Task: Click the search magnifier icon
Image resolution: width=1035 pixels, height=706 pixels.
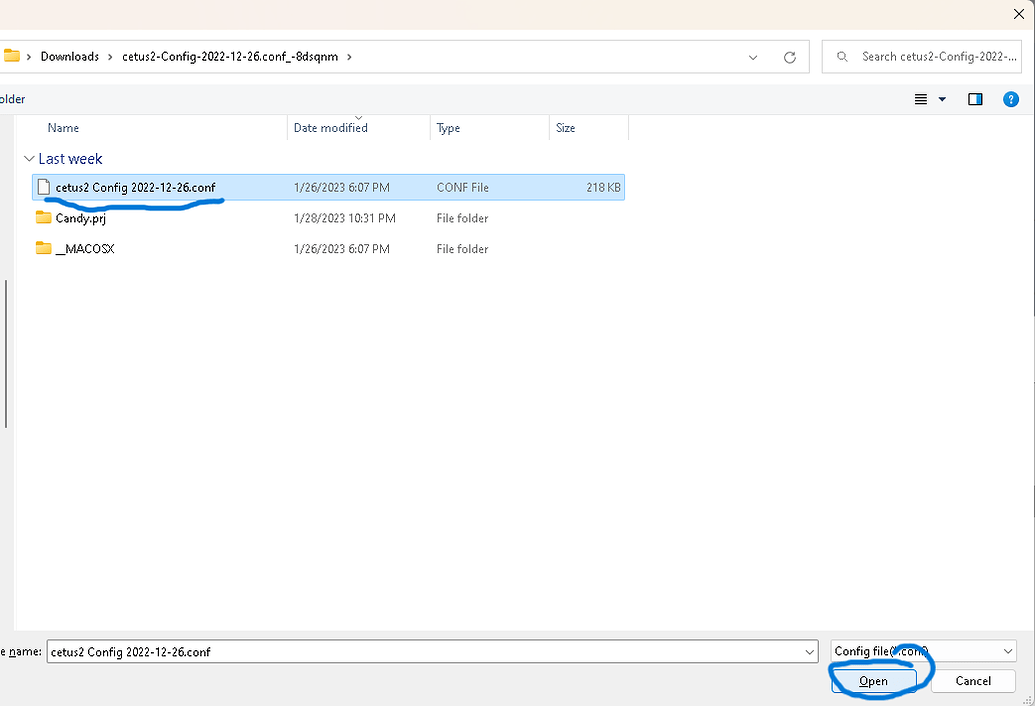Action: click(x=843, y=57)
